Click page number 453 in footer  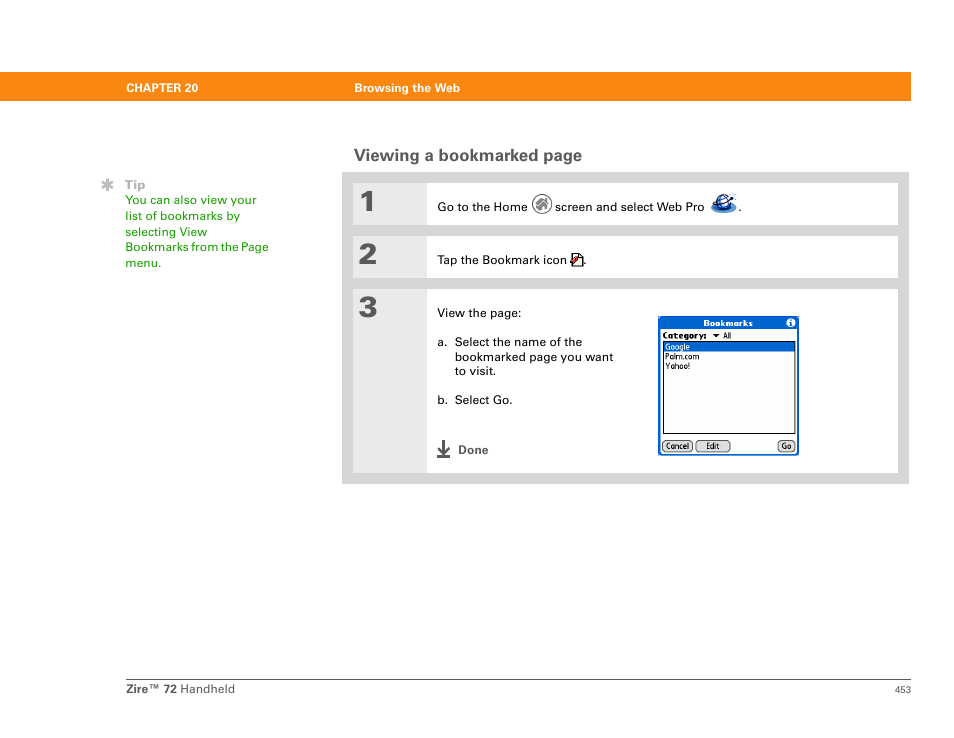[902, 690]
